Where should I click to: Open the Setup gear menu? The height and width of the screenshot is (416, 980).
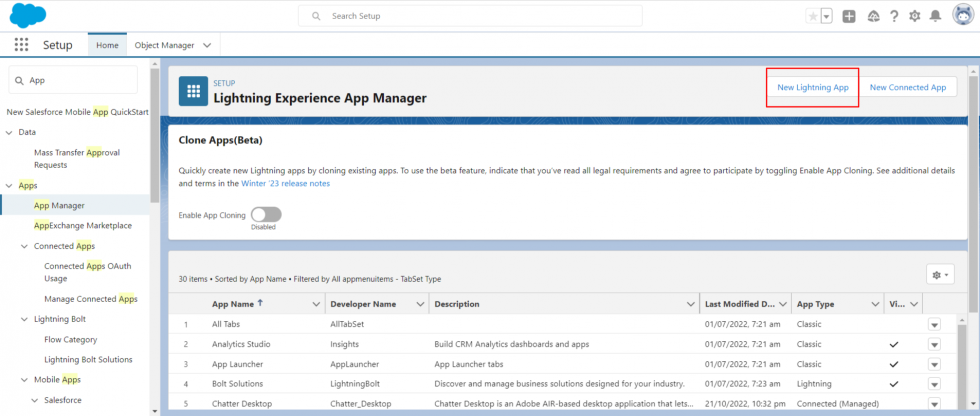click(x=914, y=16)
